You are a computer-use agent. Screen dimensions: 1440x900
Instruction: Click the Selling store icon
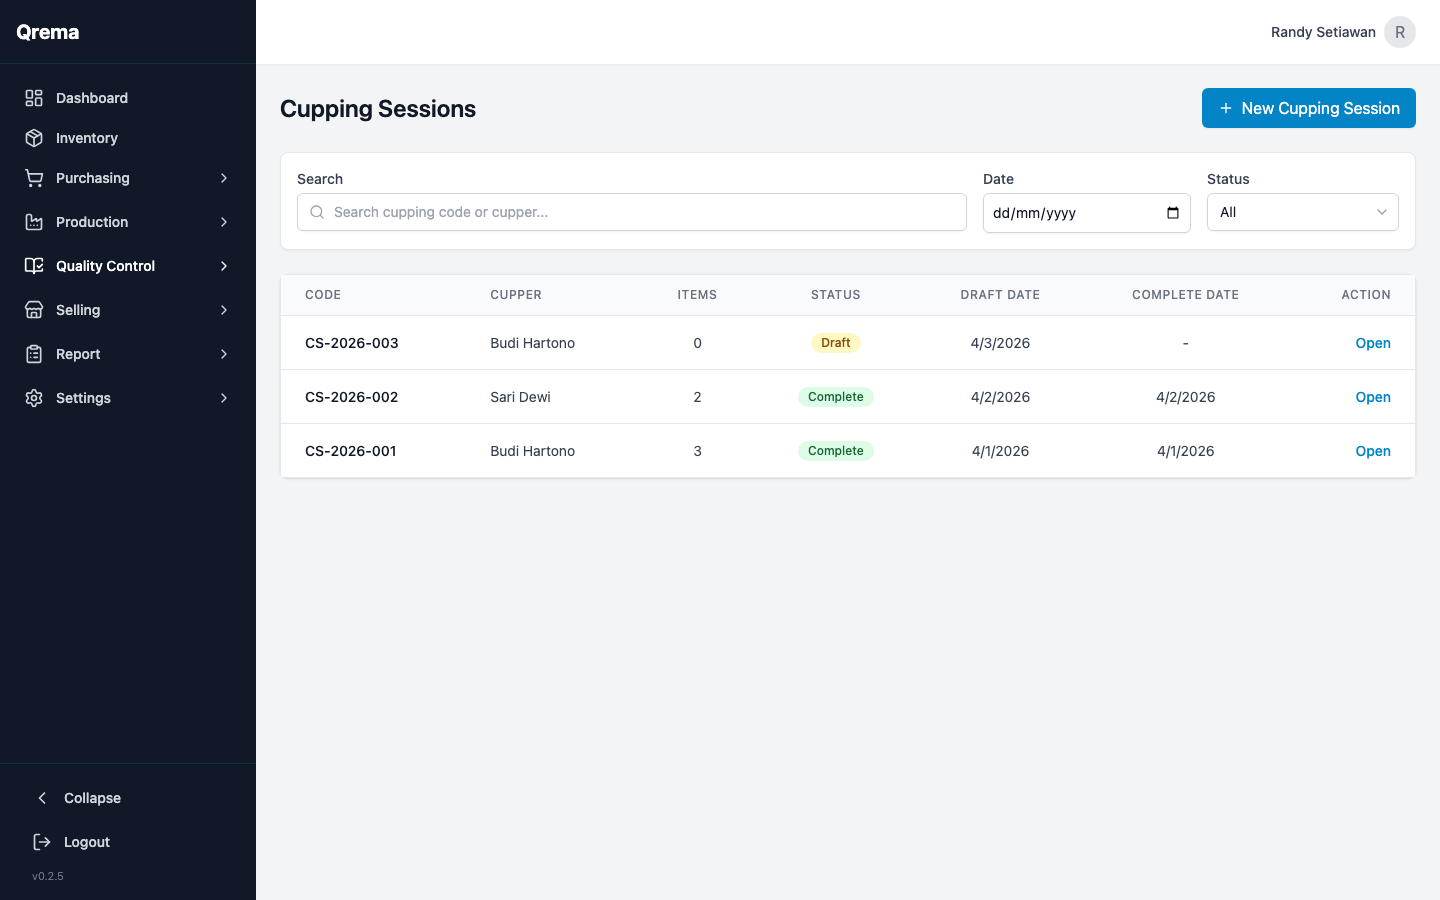[x=34, y=310]
